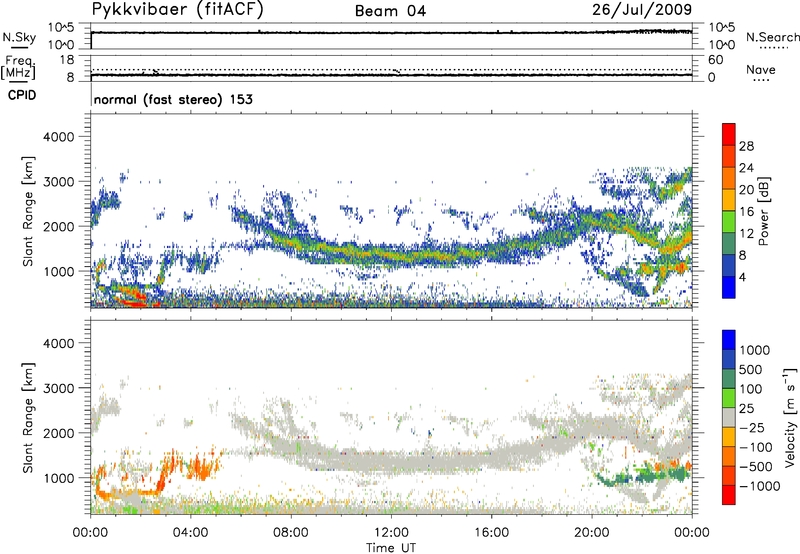Click the '4' value on Power color bar
This screenshot has height=554, width=800.
[742, 278]
